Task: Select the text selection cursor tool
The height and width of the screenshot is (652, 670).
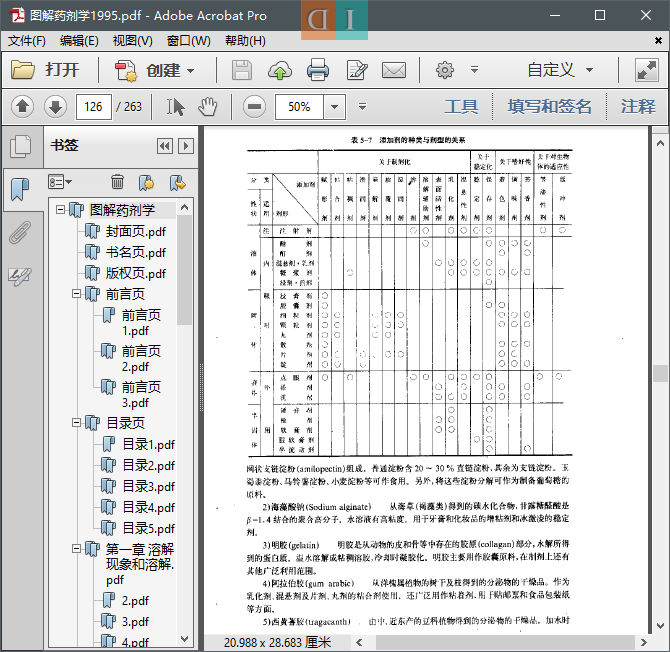Action: (x=175, y=107)
